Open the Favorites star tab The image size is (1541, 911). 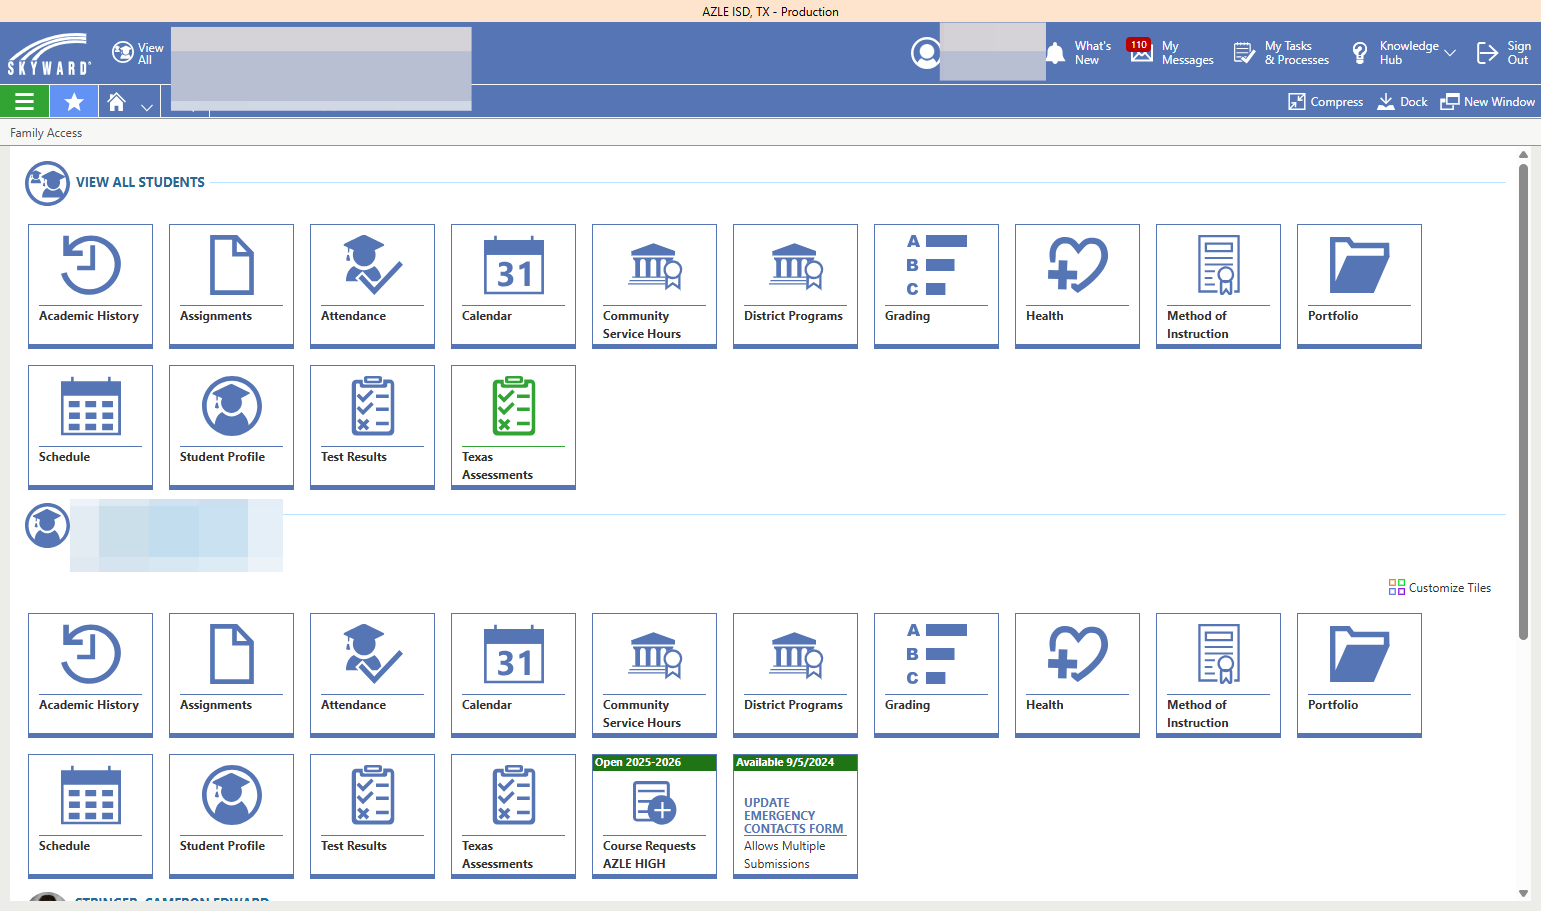point(74,101)
